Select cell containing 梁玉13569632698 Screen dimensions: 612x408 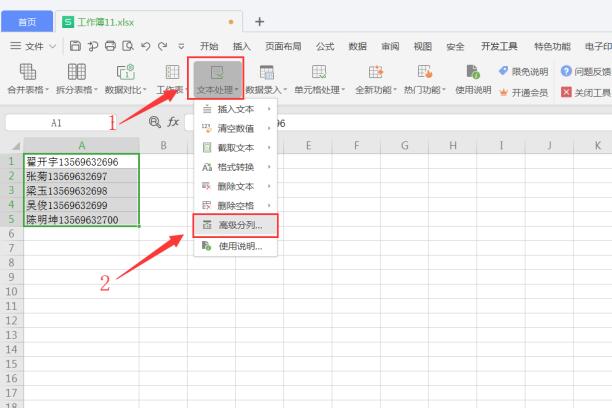[82, 191]
